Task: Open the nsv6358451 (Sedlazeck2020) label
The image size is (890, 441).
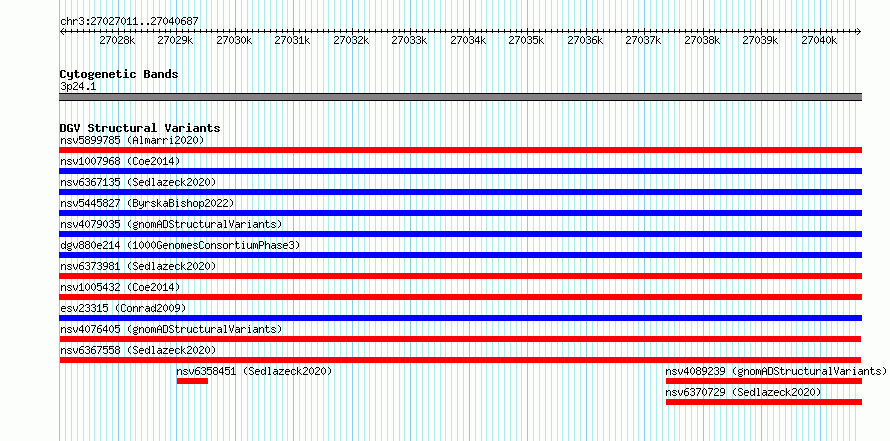Action: [x=254, y=371]
